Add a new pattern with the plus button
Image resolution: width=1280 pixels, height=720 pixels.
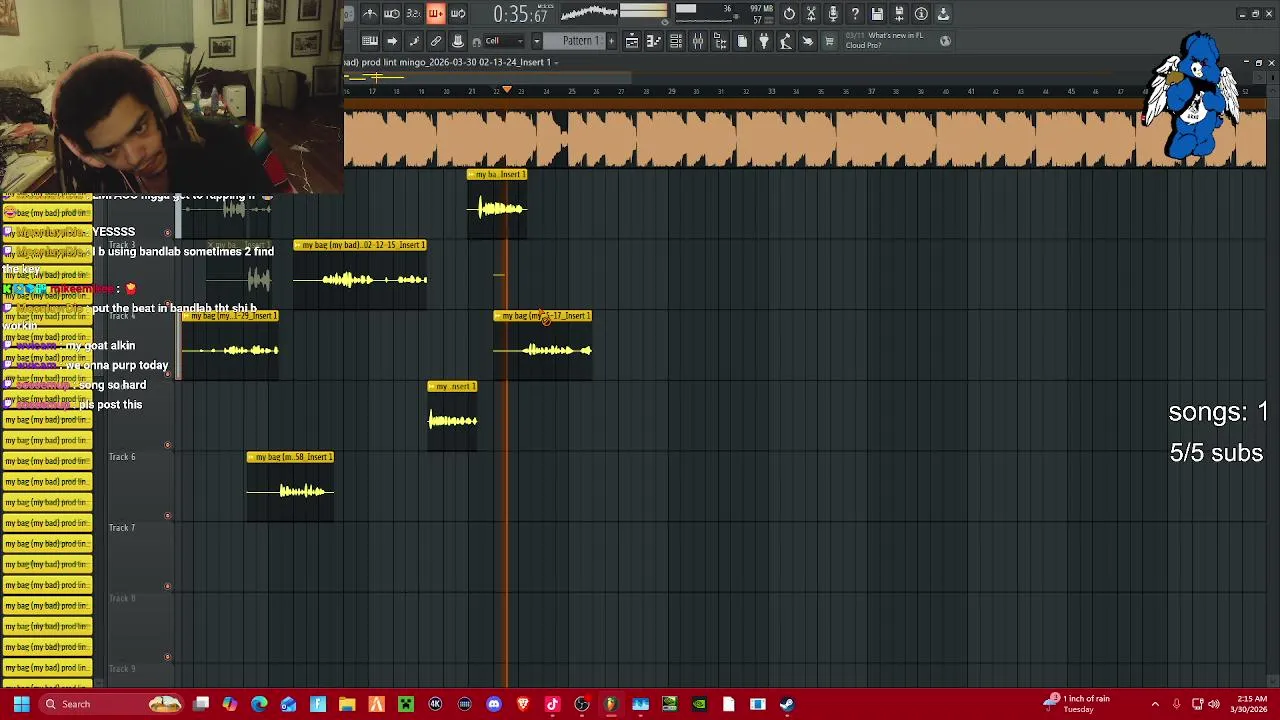click(x=611, y=41)
